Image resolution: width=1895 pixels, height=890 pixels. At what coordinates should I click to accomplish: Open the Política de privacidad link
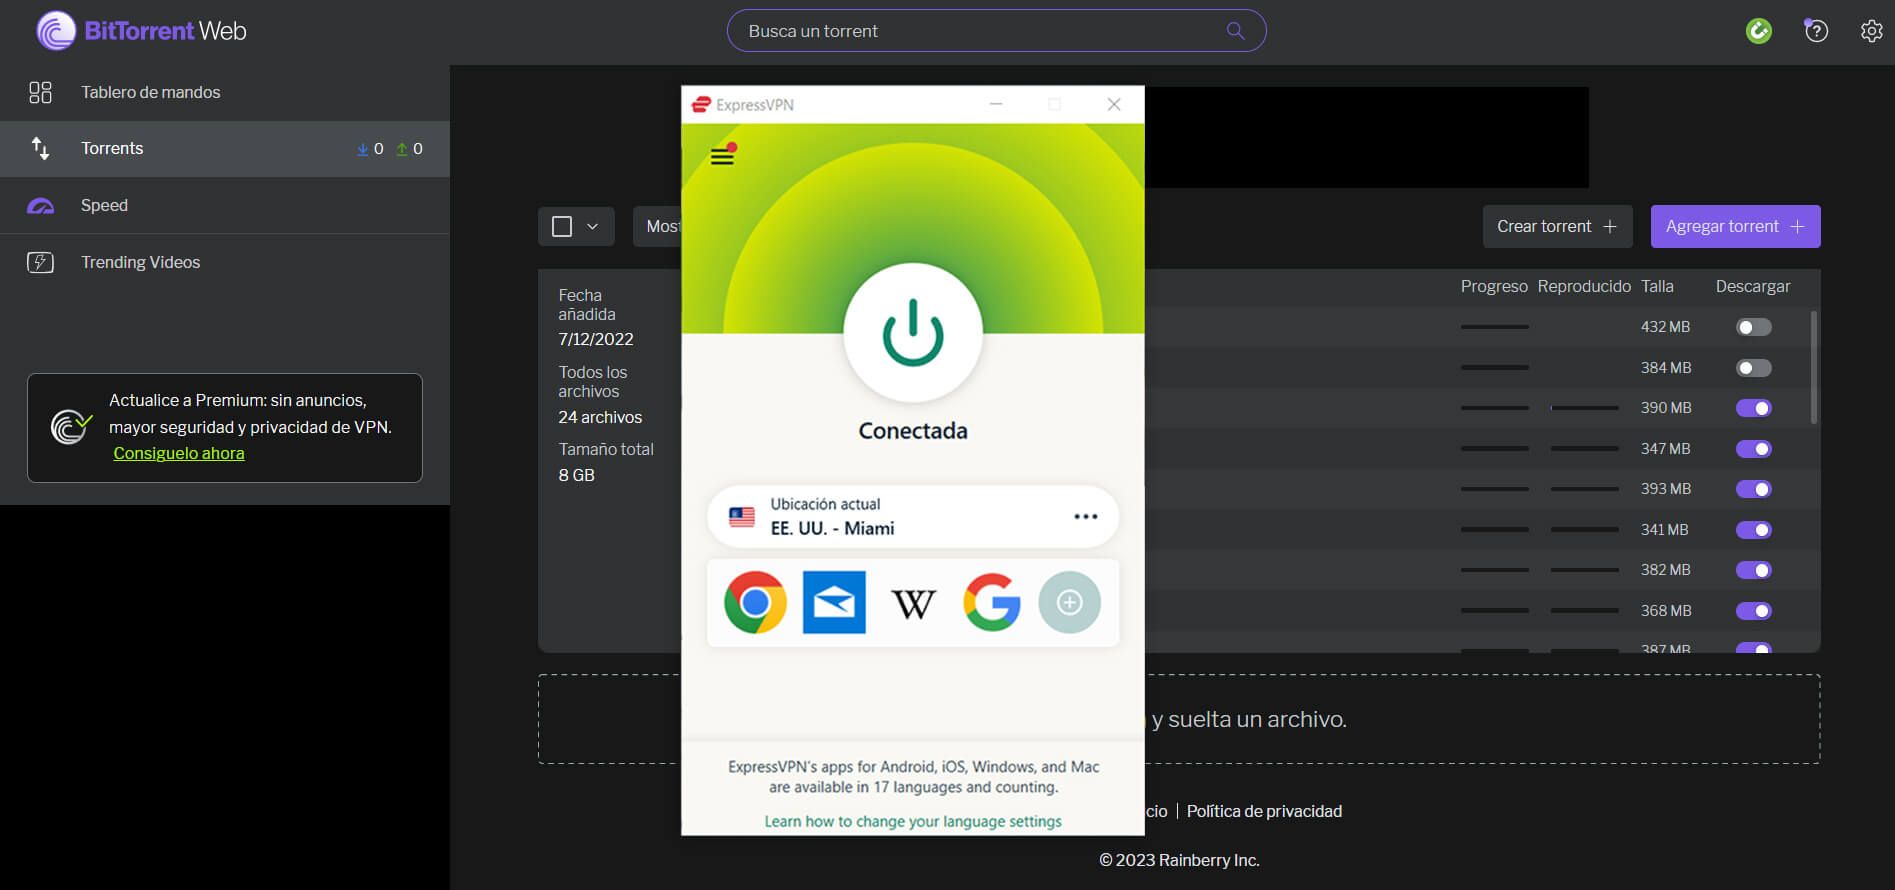pyautogui.click(x=1264, y=811)
